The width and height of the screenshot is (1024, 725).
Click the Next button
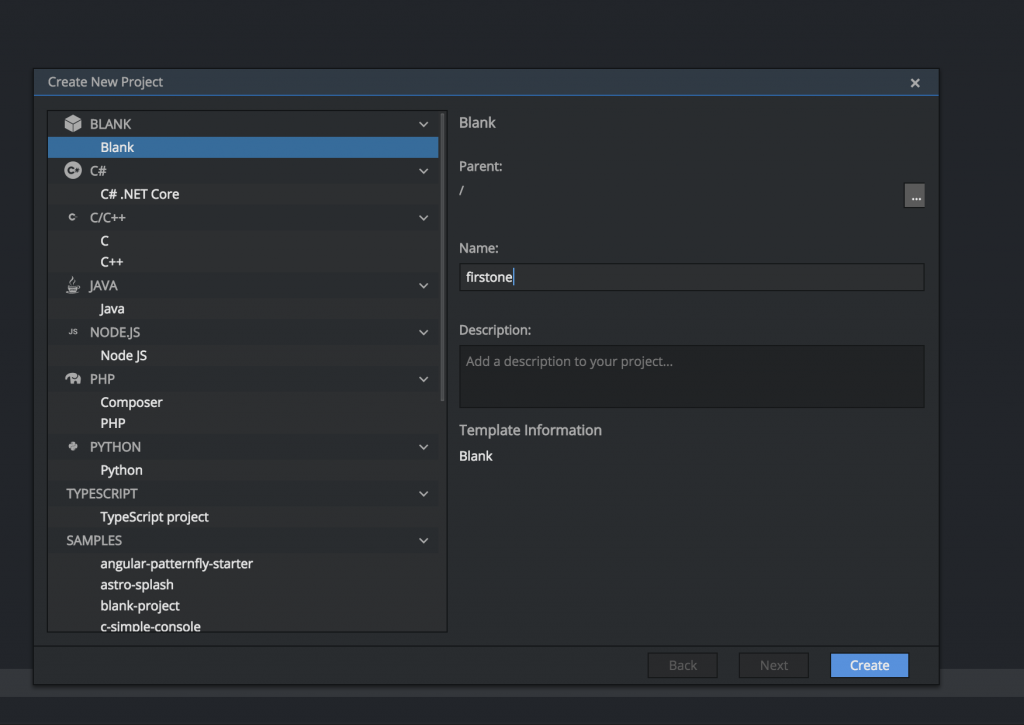coord(773,665)
